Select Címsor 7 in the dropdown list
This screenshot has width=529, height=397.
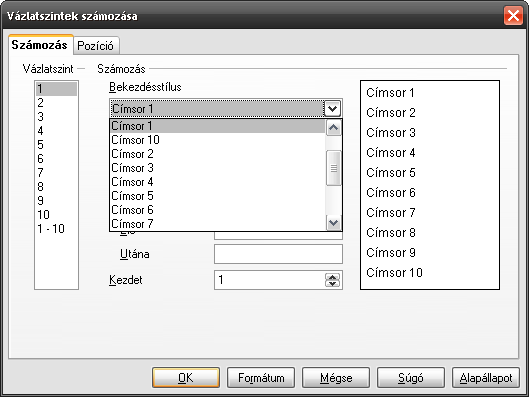218,224
